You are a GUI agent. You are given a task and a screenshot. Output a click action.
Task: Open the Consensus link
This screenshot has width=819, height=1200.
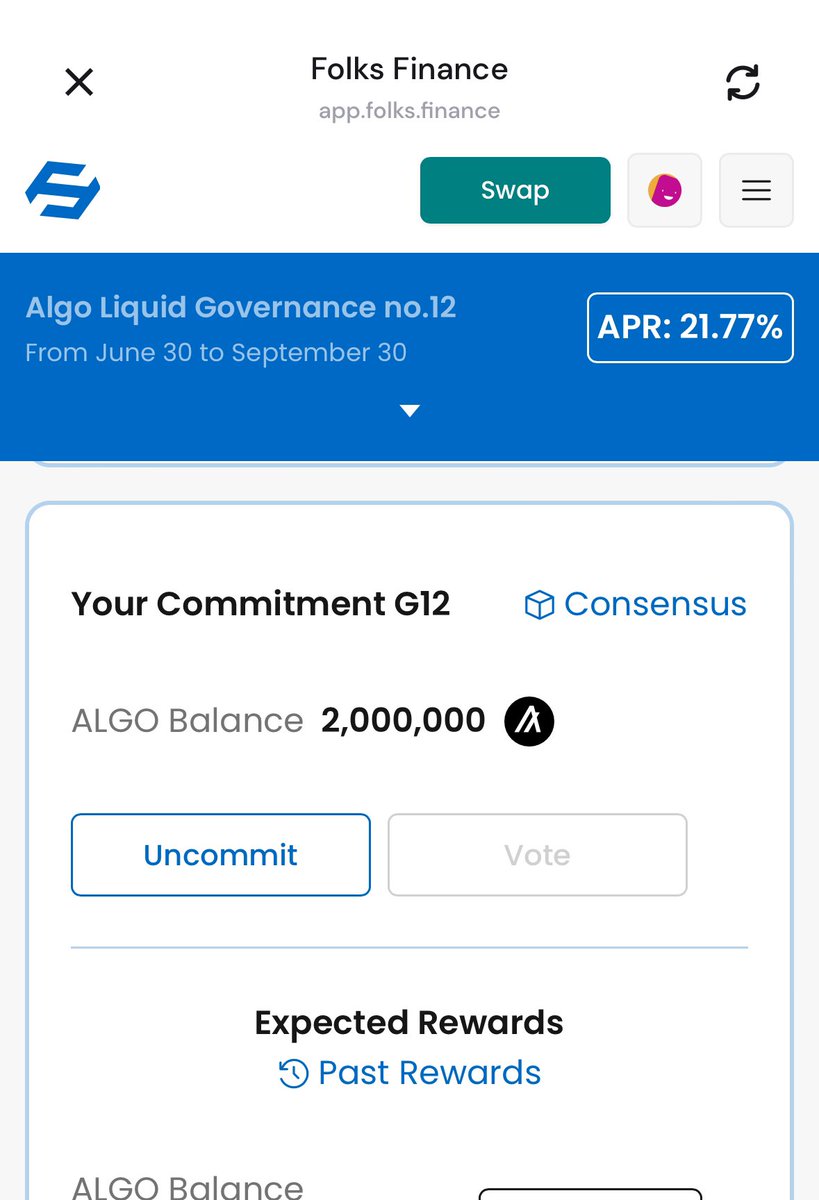655,604
